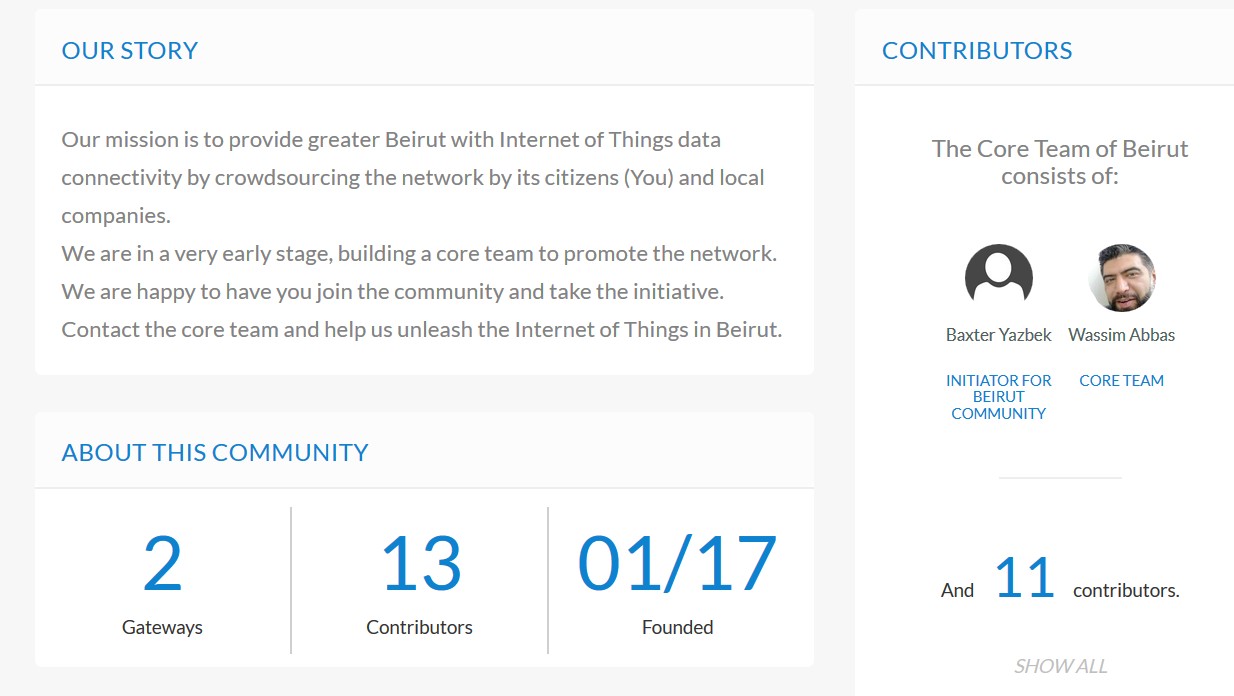The width and height of the screenshot is (1234, 696).
Task: Select Initiator for Beirut Community label
Action: [x=998, y=397]
